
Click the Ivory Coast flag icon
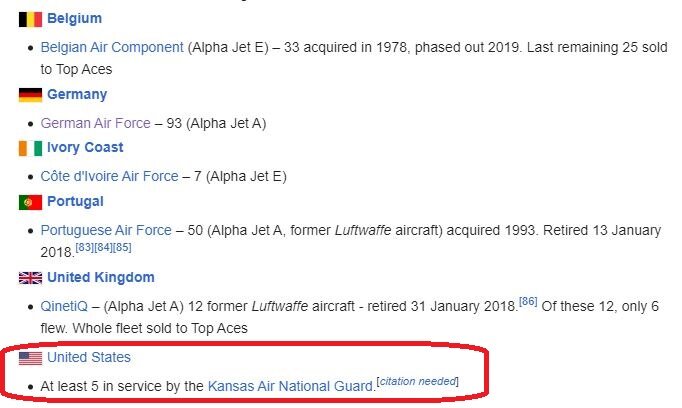tap(30, 148)
